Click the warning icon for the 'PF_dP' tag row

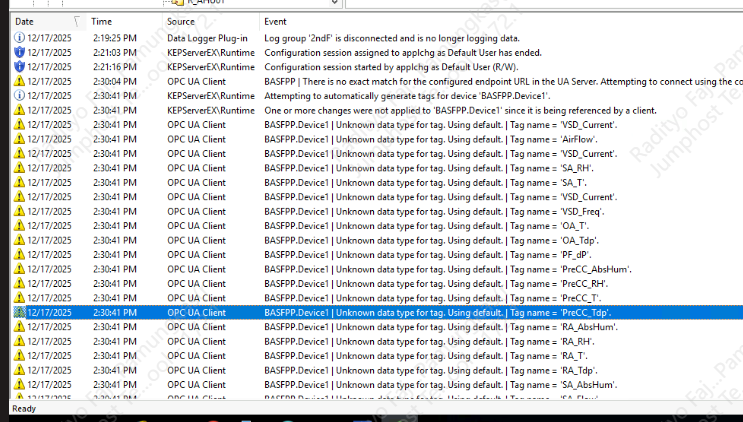19,255
